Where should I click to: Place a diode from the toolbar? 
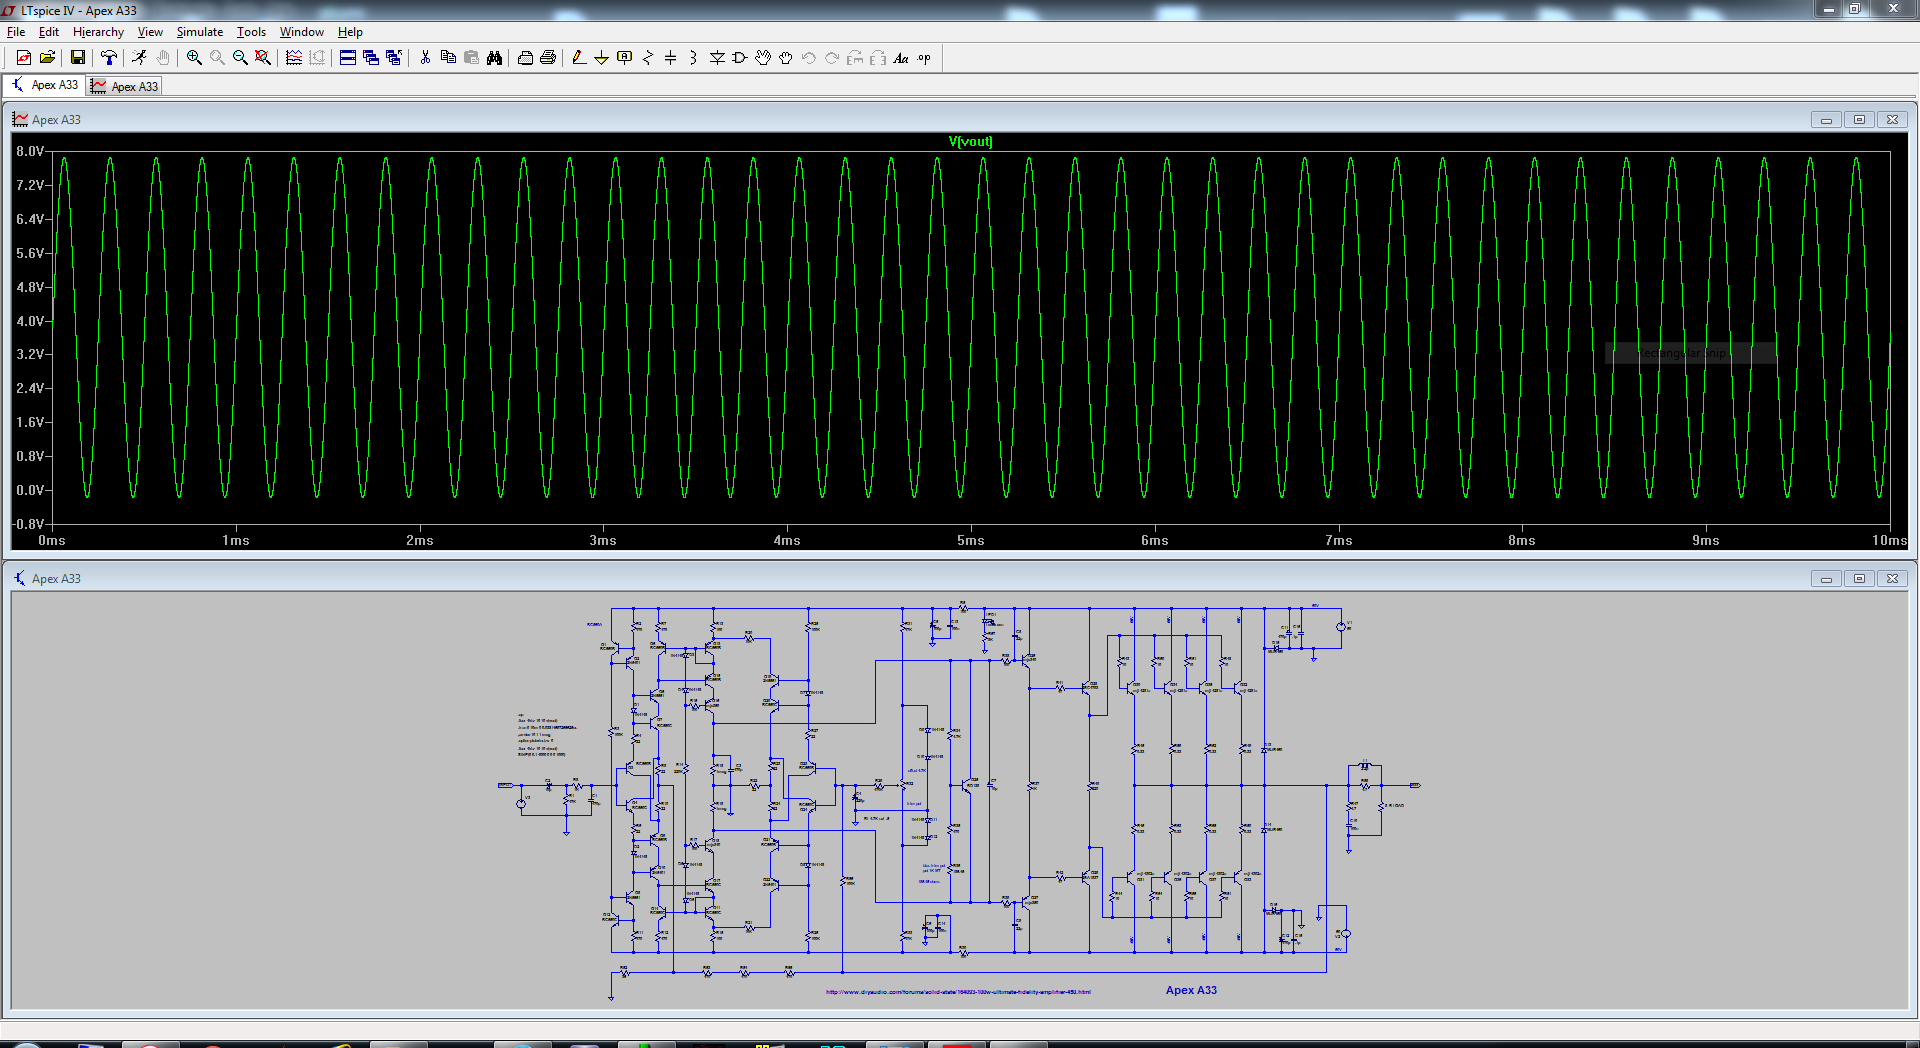[717, 58]
